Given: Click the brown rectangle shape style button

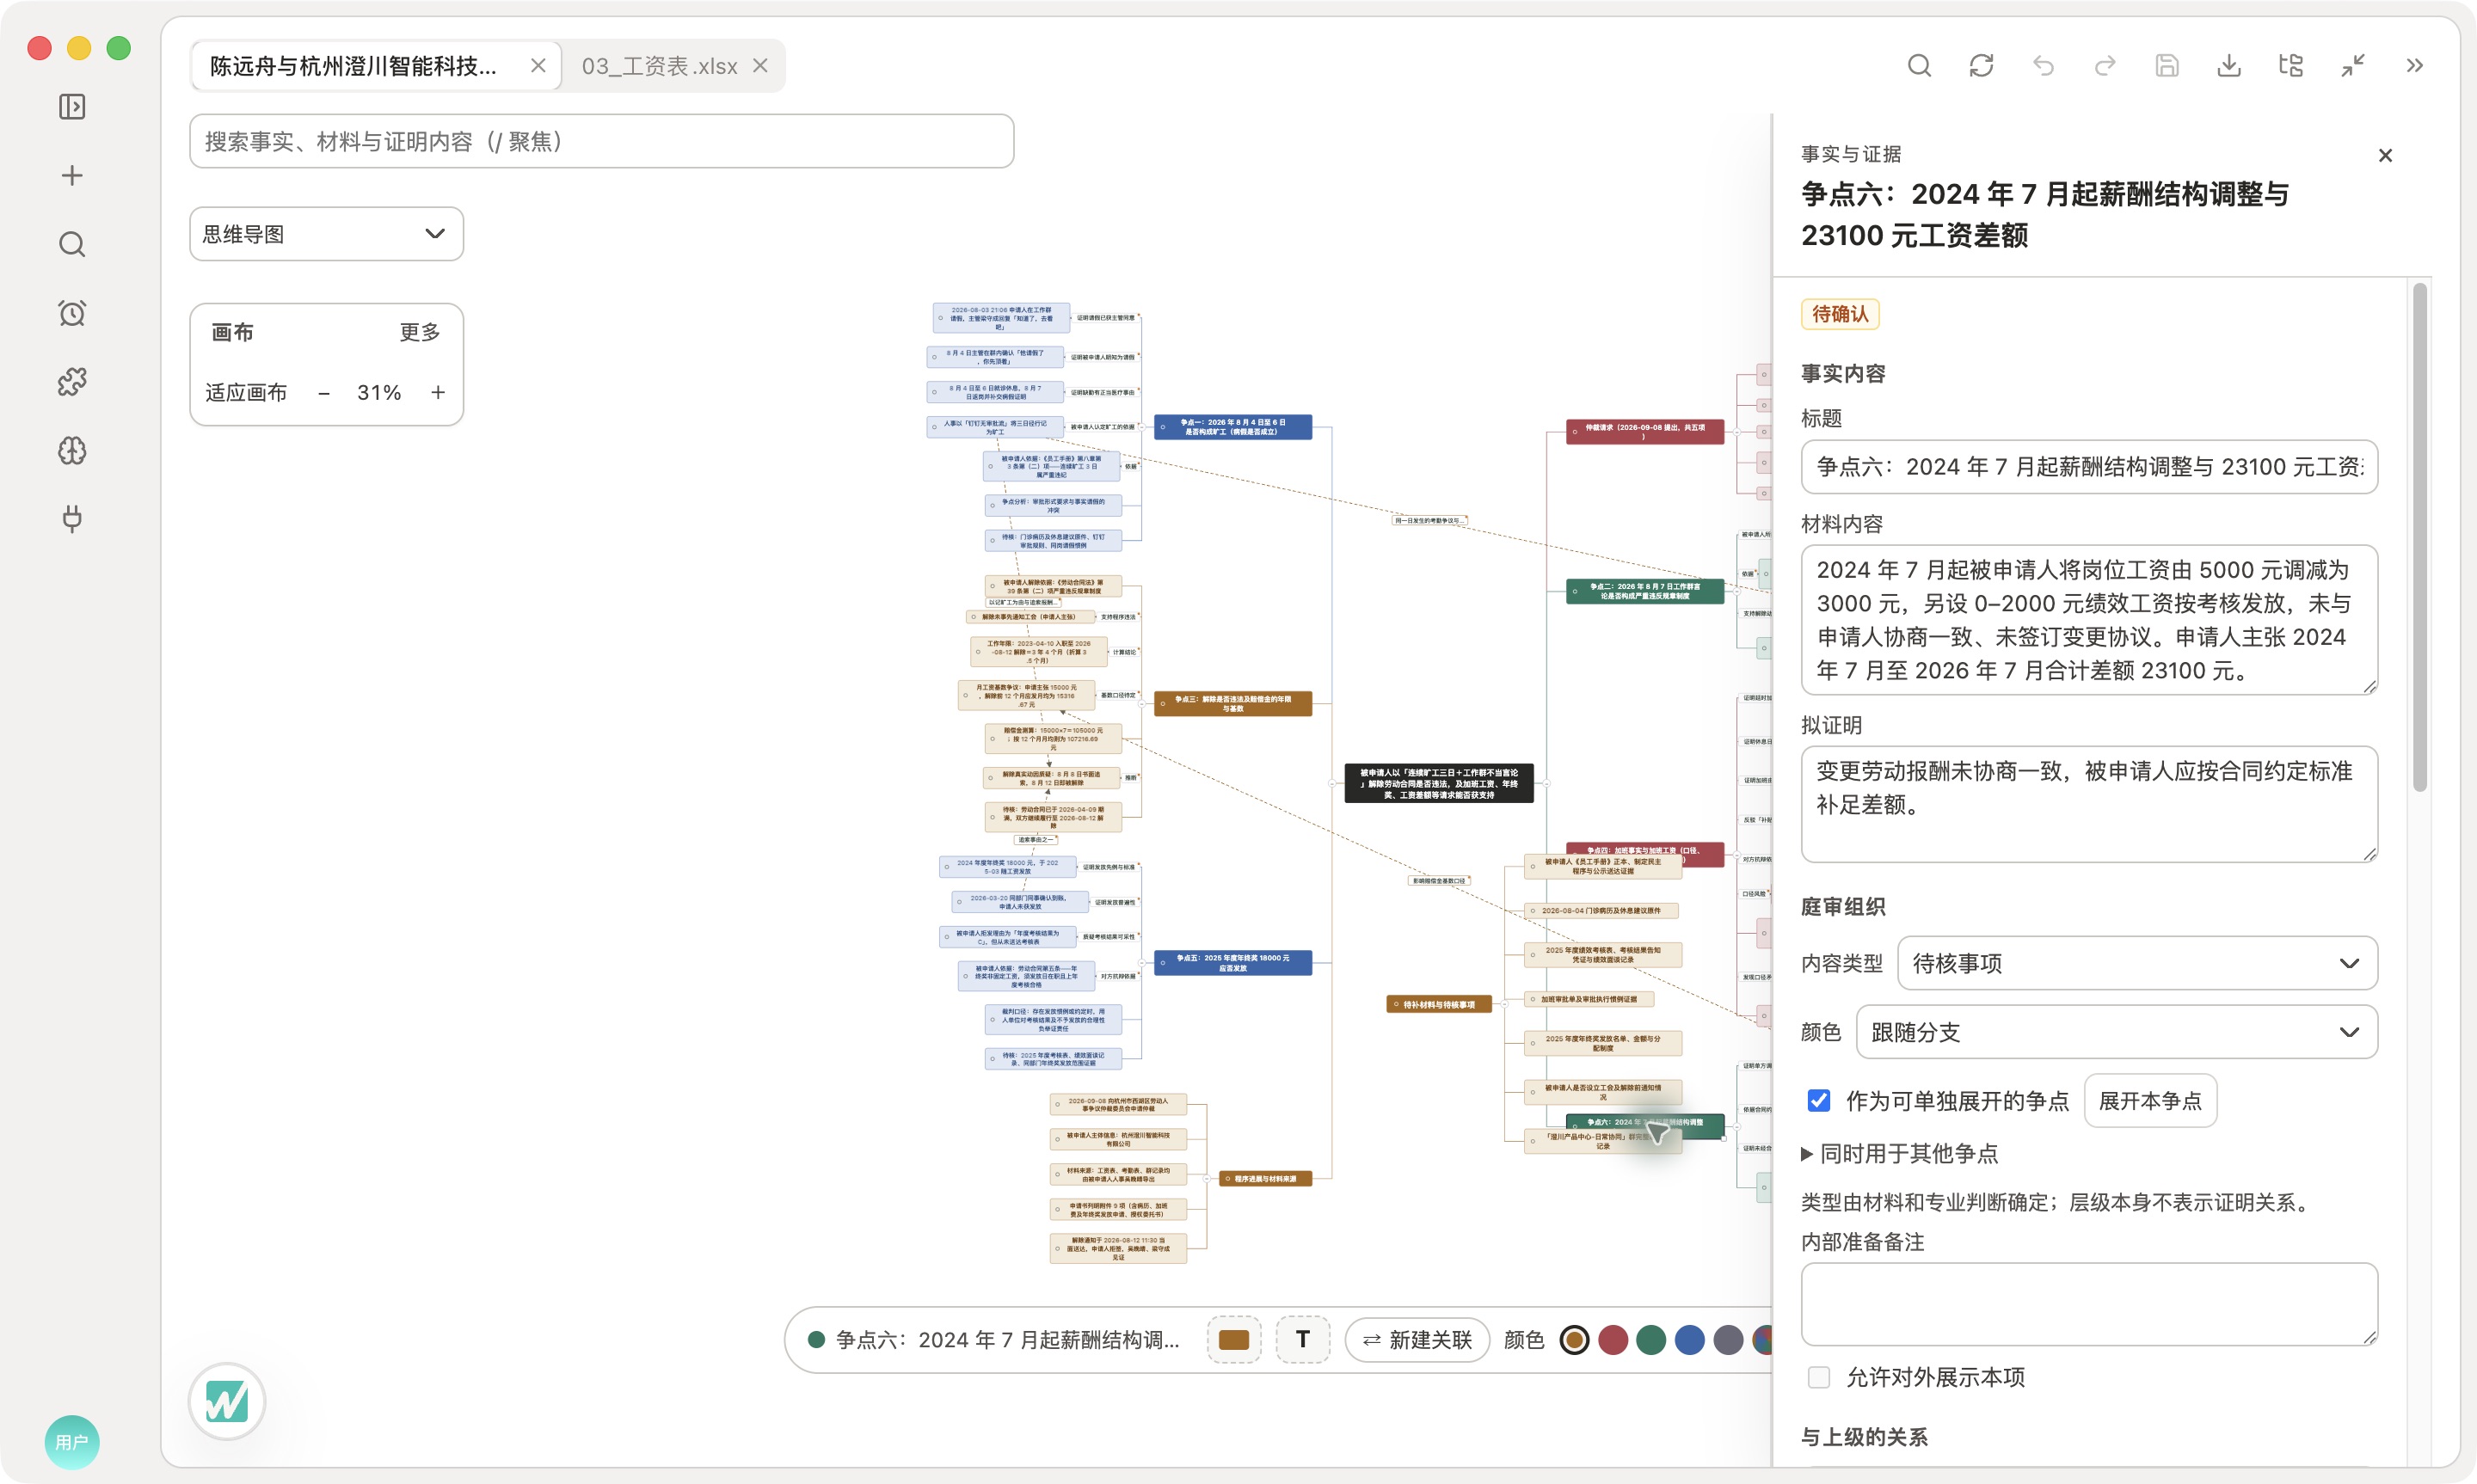Looking at the screenshot, I should click(x=1234, y=1340).
